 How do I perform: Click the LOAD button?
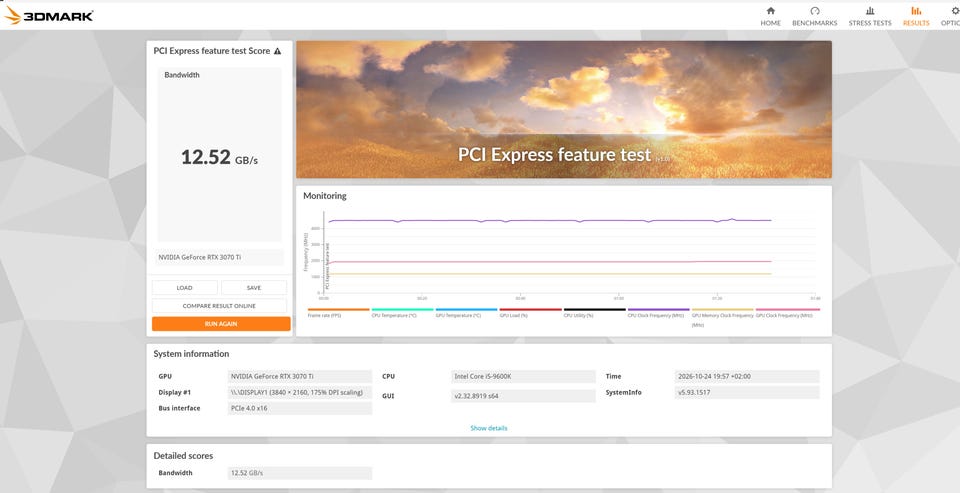[x=184, y=288]
